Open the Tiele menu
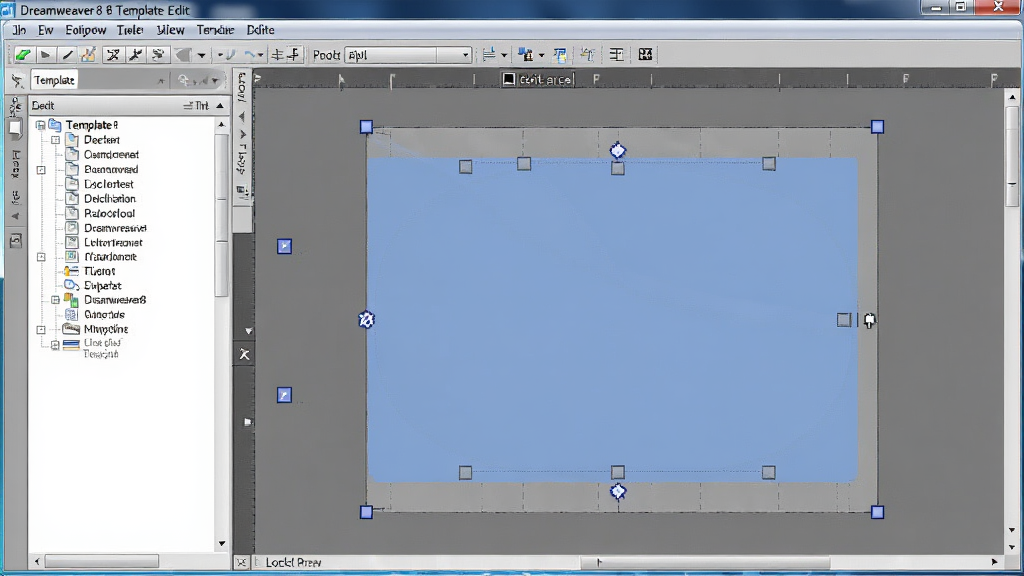The width and height of the screenshot is (1024, 576). point(130,30)
